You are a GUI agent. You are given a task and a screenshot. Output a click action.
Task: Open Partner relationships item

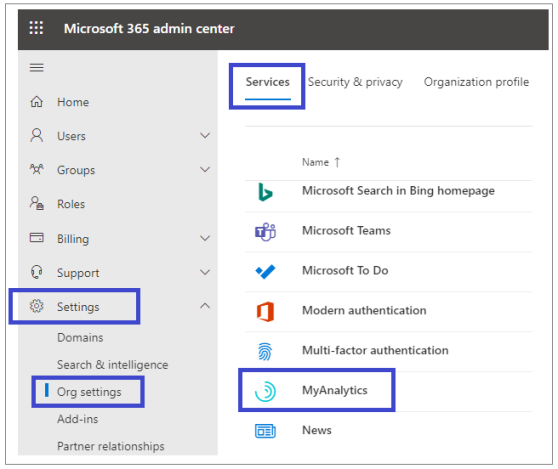(x=111, y=446)
